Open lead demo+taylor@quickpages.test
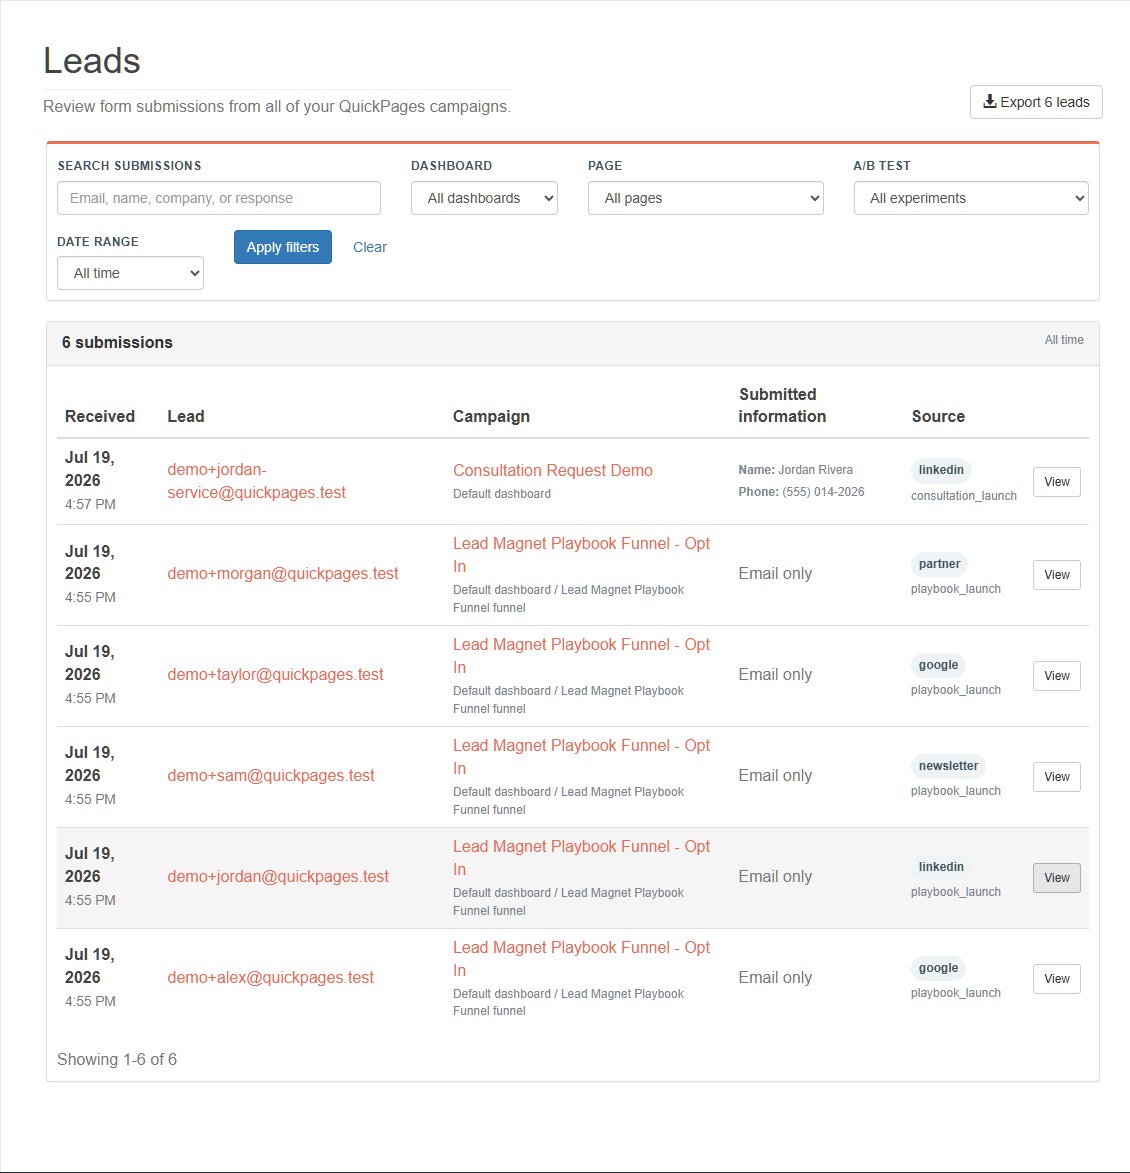Image resolution: width=1130 pixels, height=1173 pixels. tap(275, 675)
